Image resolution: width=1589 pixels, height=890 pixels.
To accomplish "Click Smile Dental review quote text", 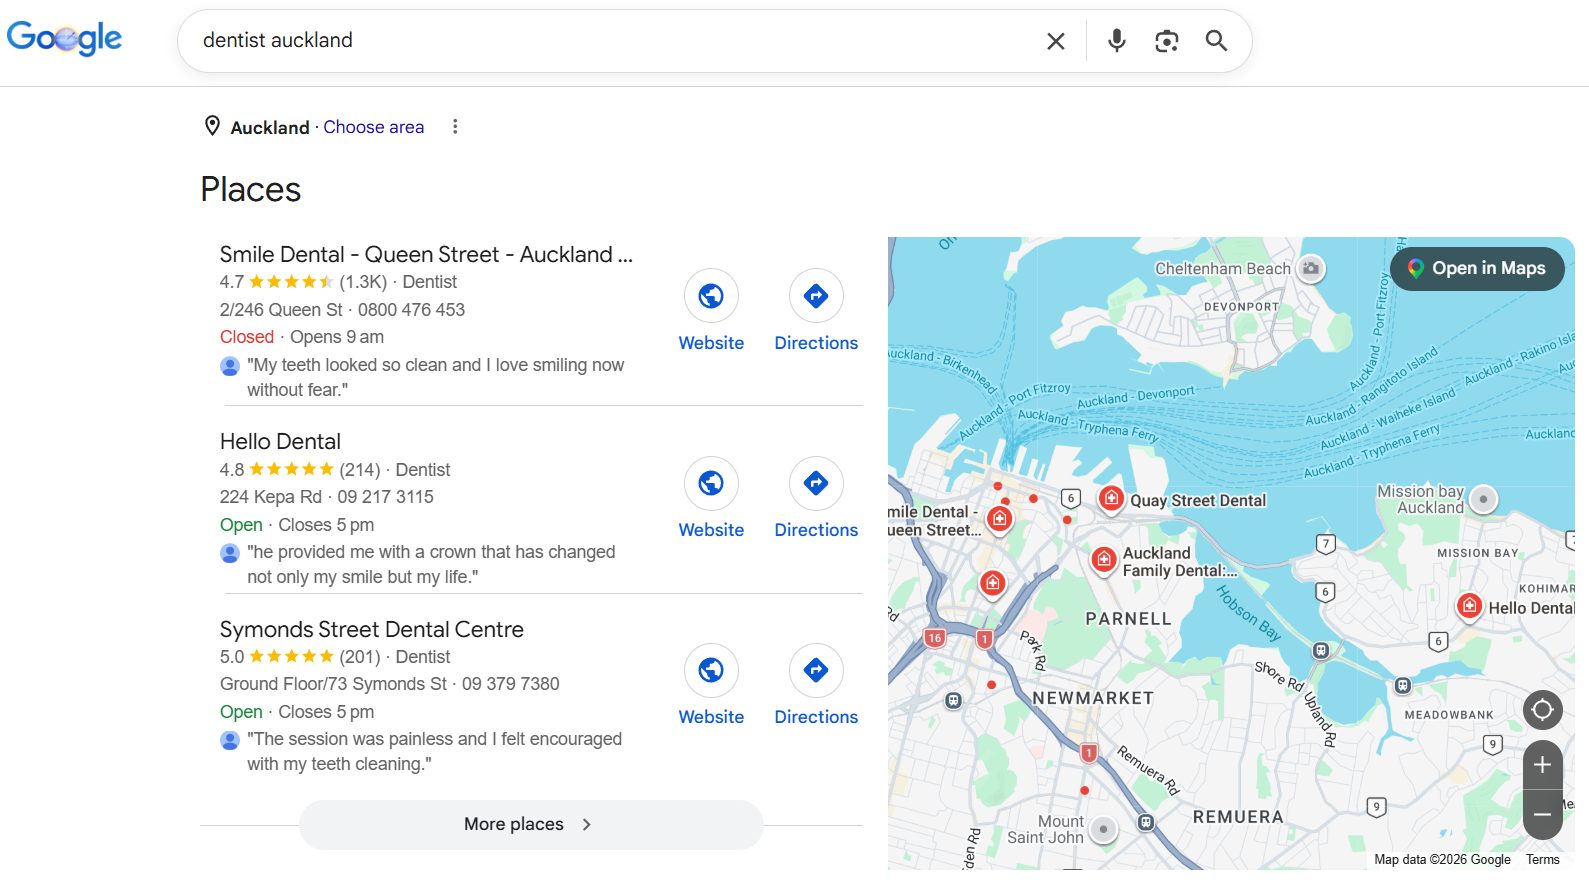I will click(436, 377).
